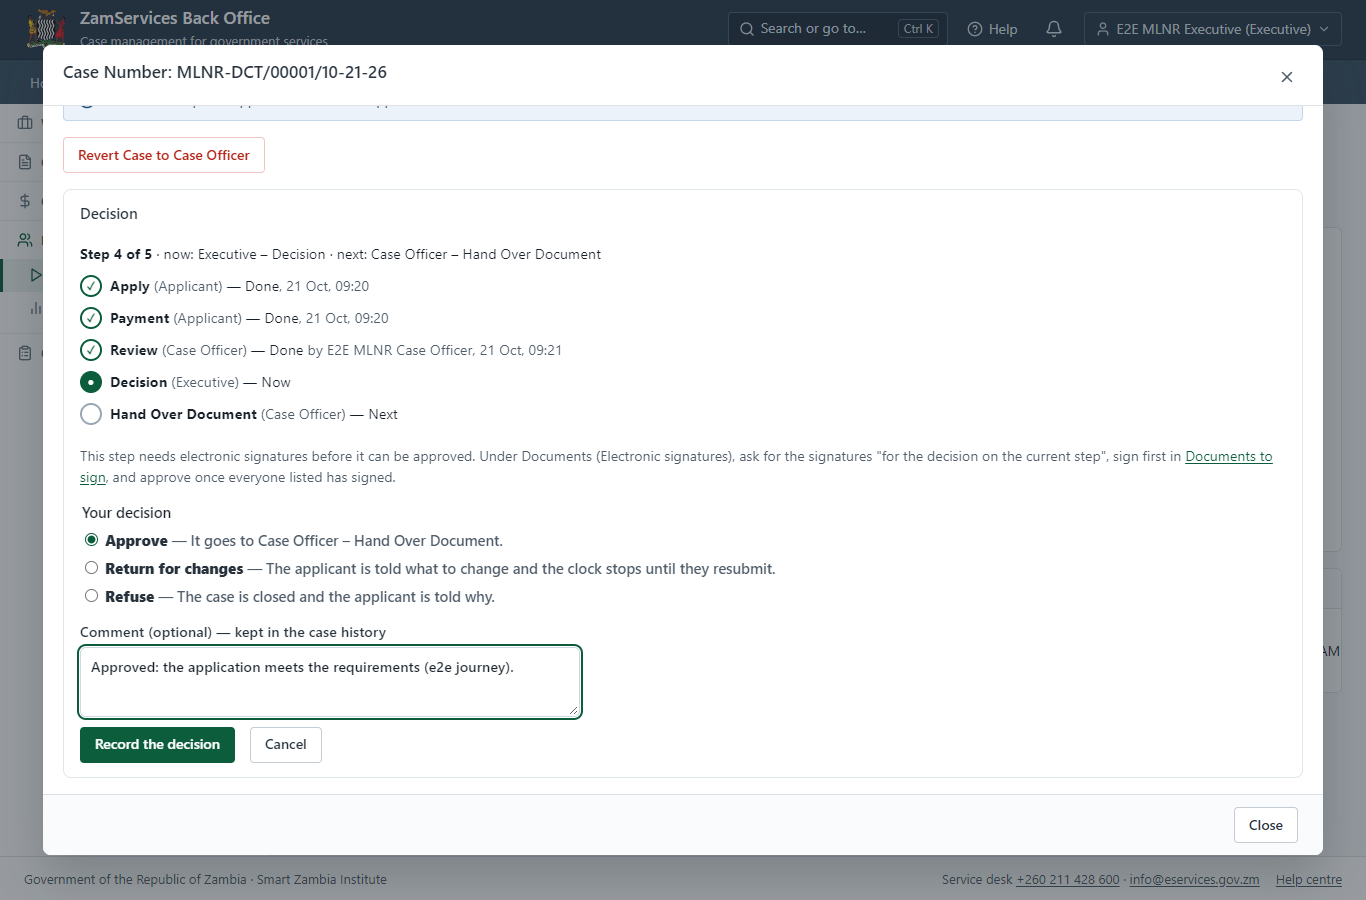The width and height of the screenshot is (1366, 900).
Task: Click the Search or go to field
Action: pyautogui.click(x=838, y=29)
